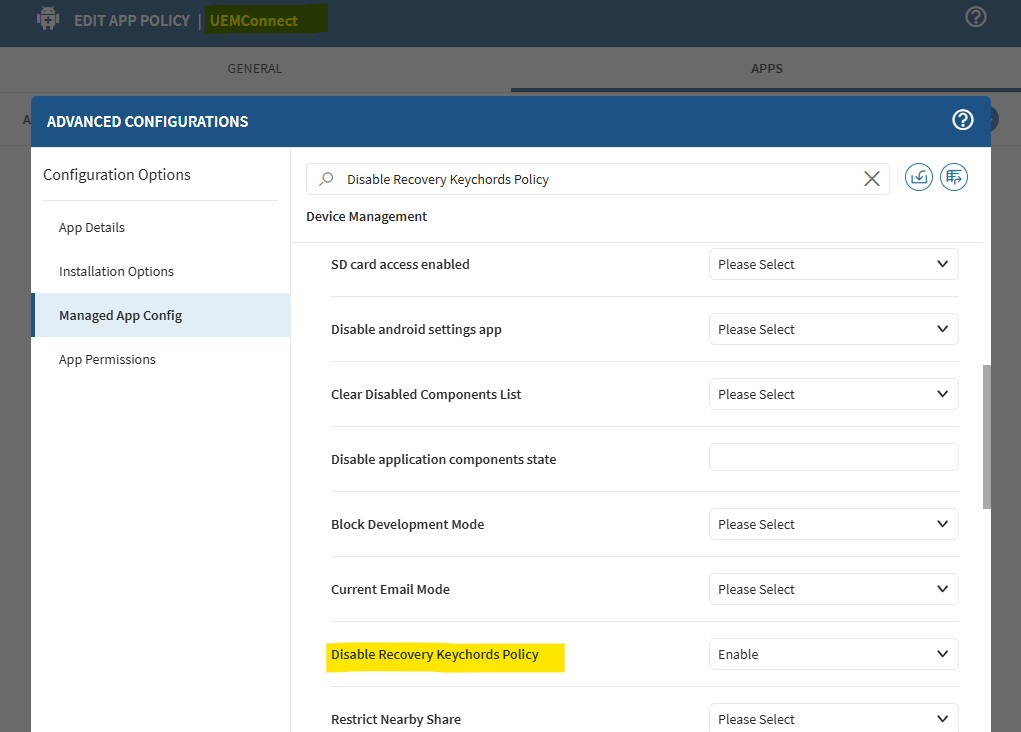Expand Clear Disabled Components List dropdown
Screen dimensions: 1021x732
click(x=833, y=394)
